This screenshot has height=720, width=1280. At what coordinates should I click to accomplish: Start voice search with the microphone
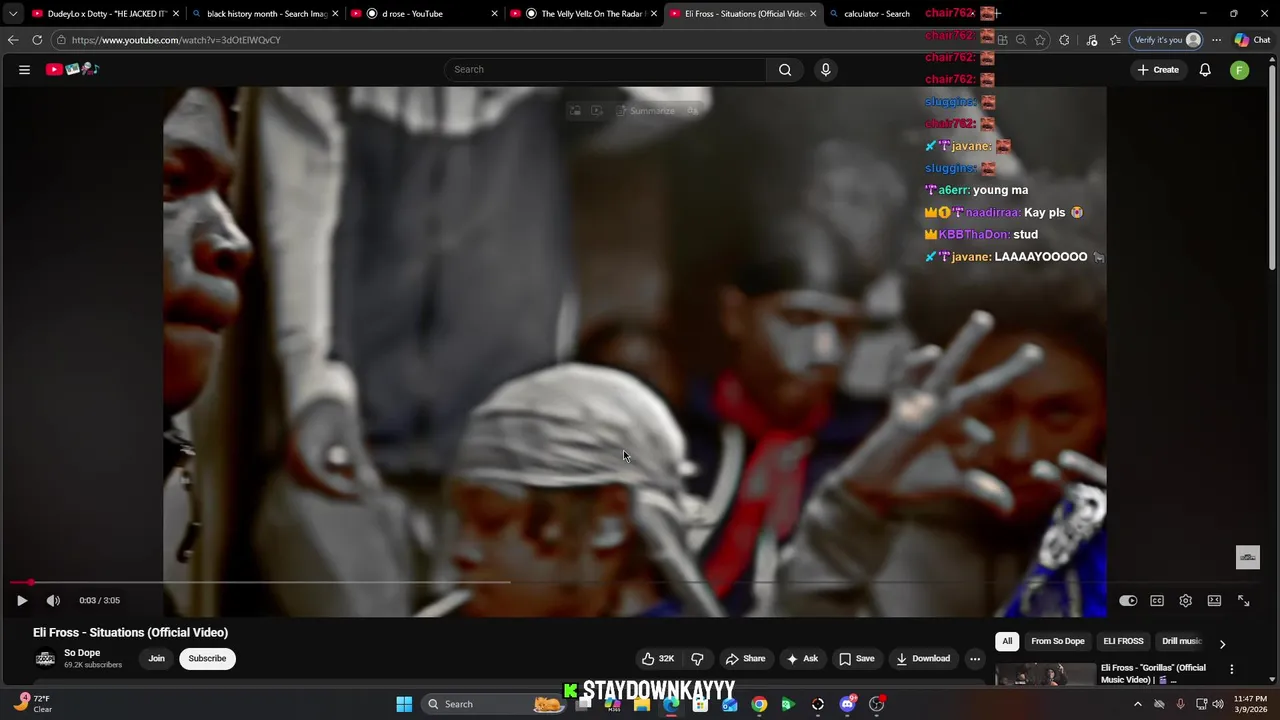825,69
